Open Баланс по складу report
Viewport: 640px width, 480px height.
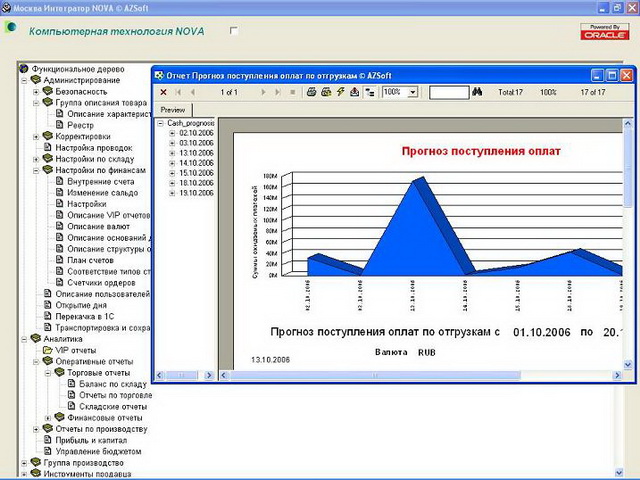point(113,384)
